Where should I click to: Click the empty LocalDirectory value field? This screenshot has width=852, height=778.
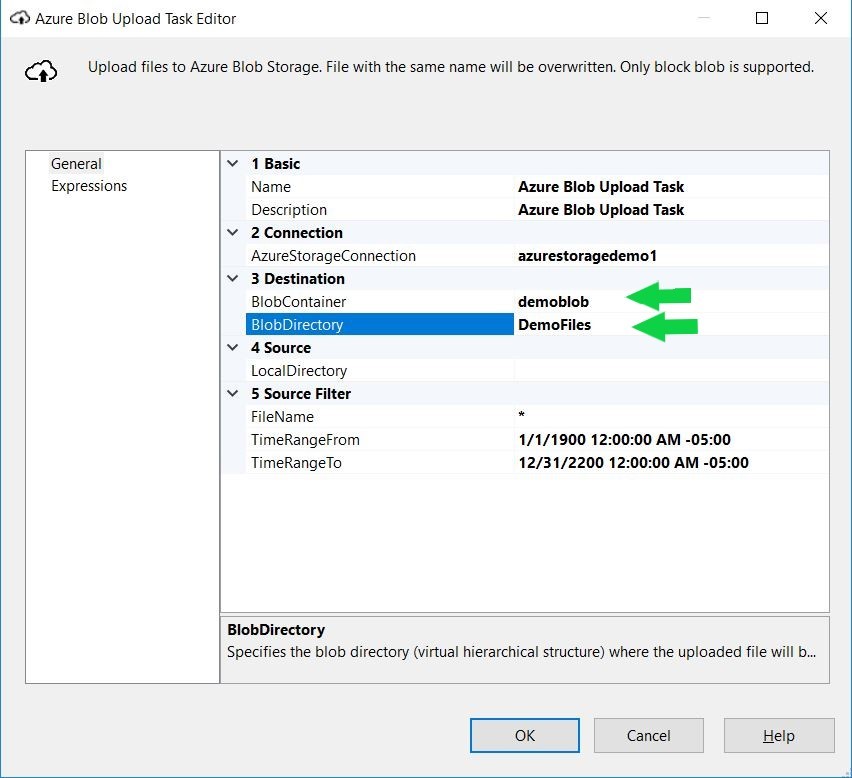(x=670, y=371)
